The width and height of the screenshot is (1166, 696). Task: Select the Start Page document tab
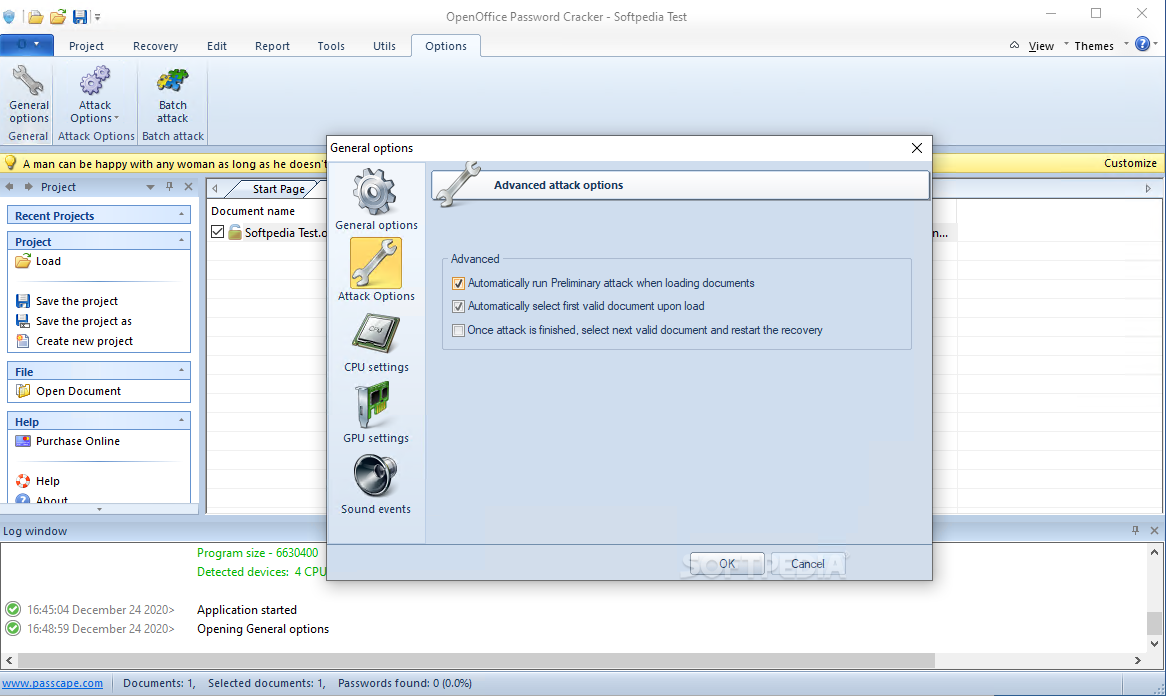point(278,189)
